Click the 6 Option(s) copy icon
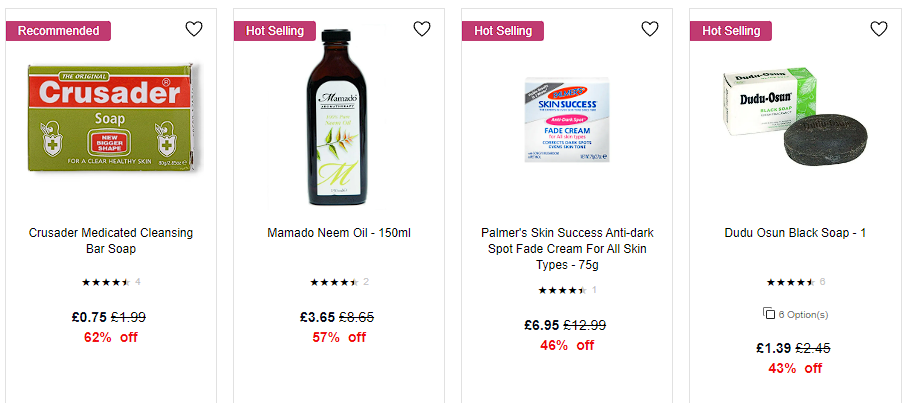The width and height of the screenshot is (913, 403). tap(769, 313)
